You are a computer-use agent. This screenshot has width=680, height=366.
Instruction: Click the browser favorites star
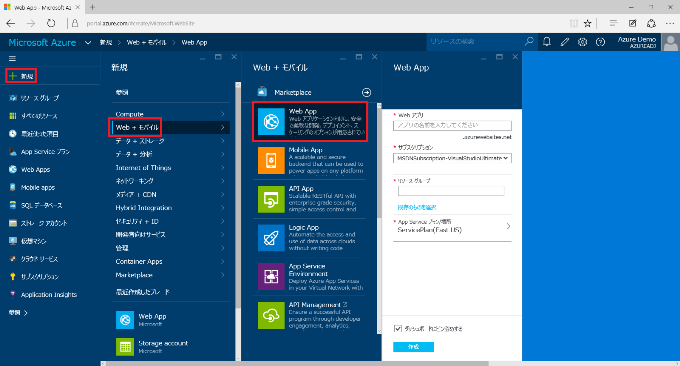pyautogui.click(x=588, y=23)
